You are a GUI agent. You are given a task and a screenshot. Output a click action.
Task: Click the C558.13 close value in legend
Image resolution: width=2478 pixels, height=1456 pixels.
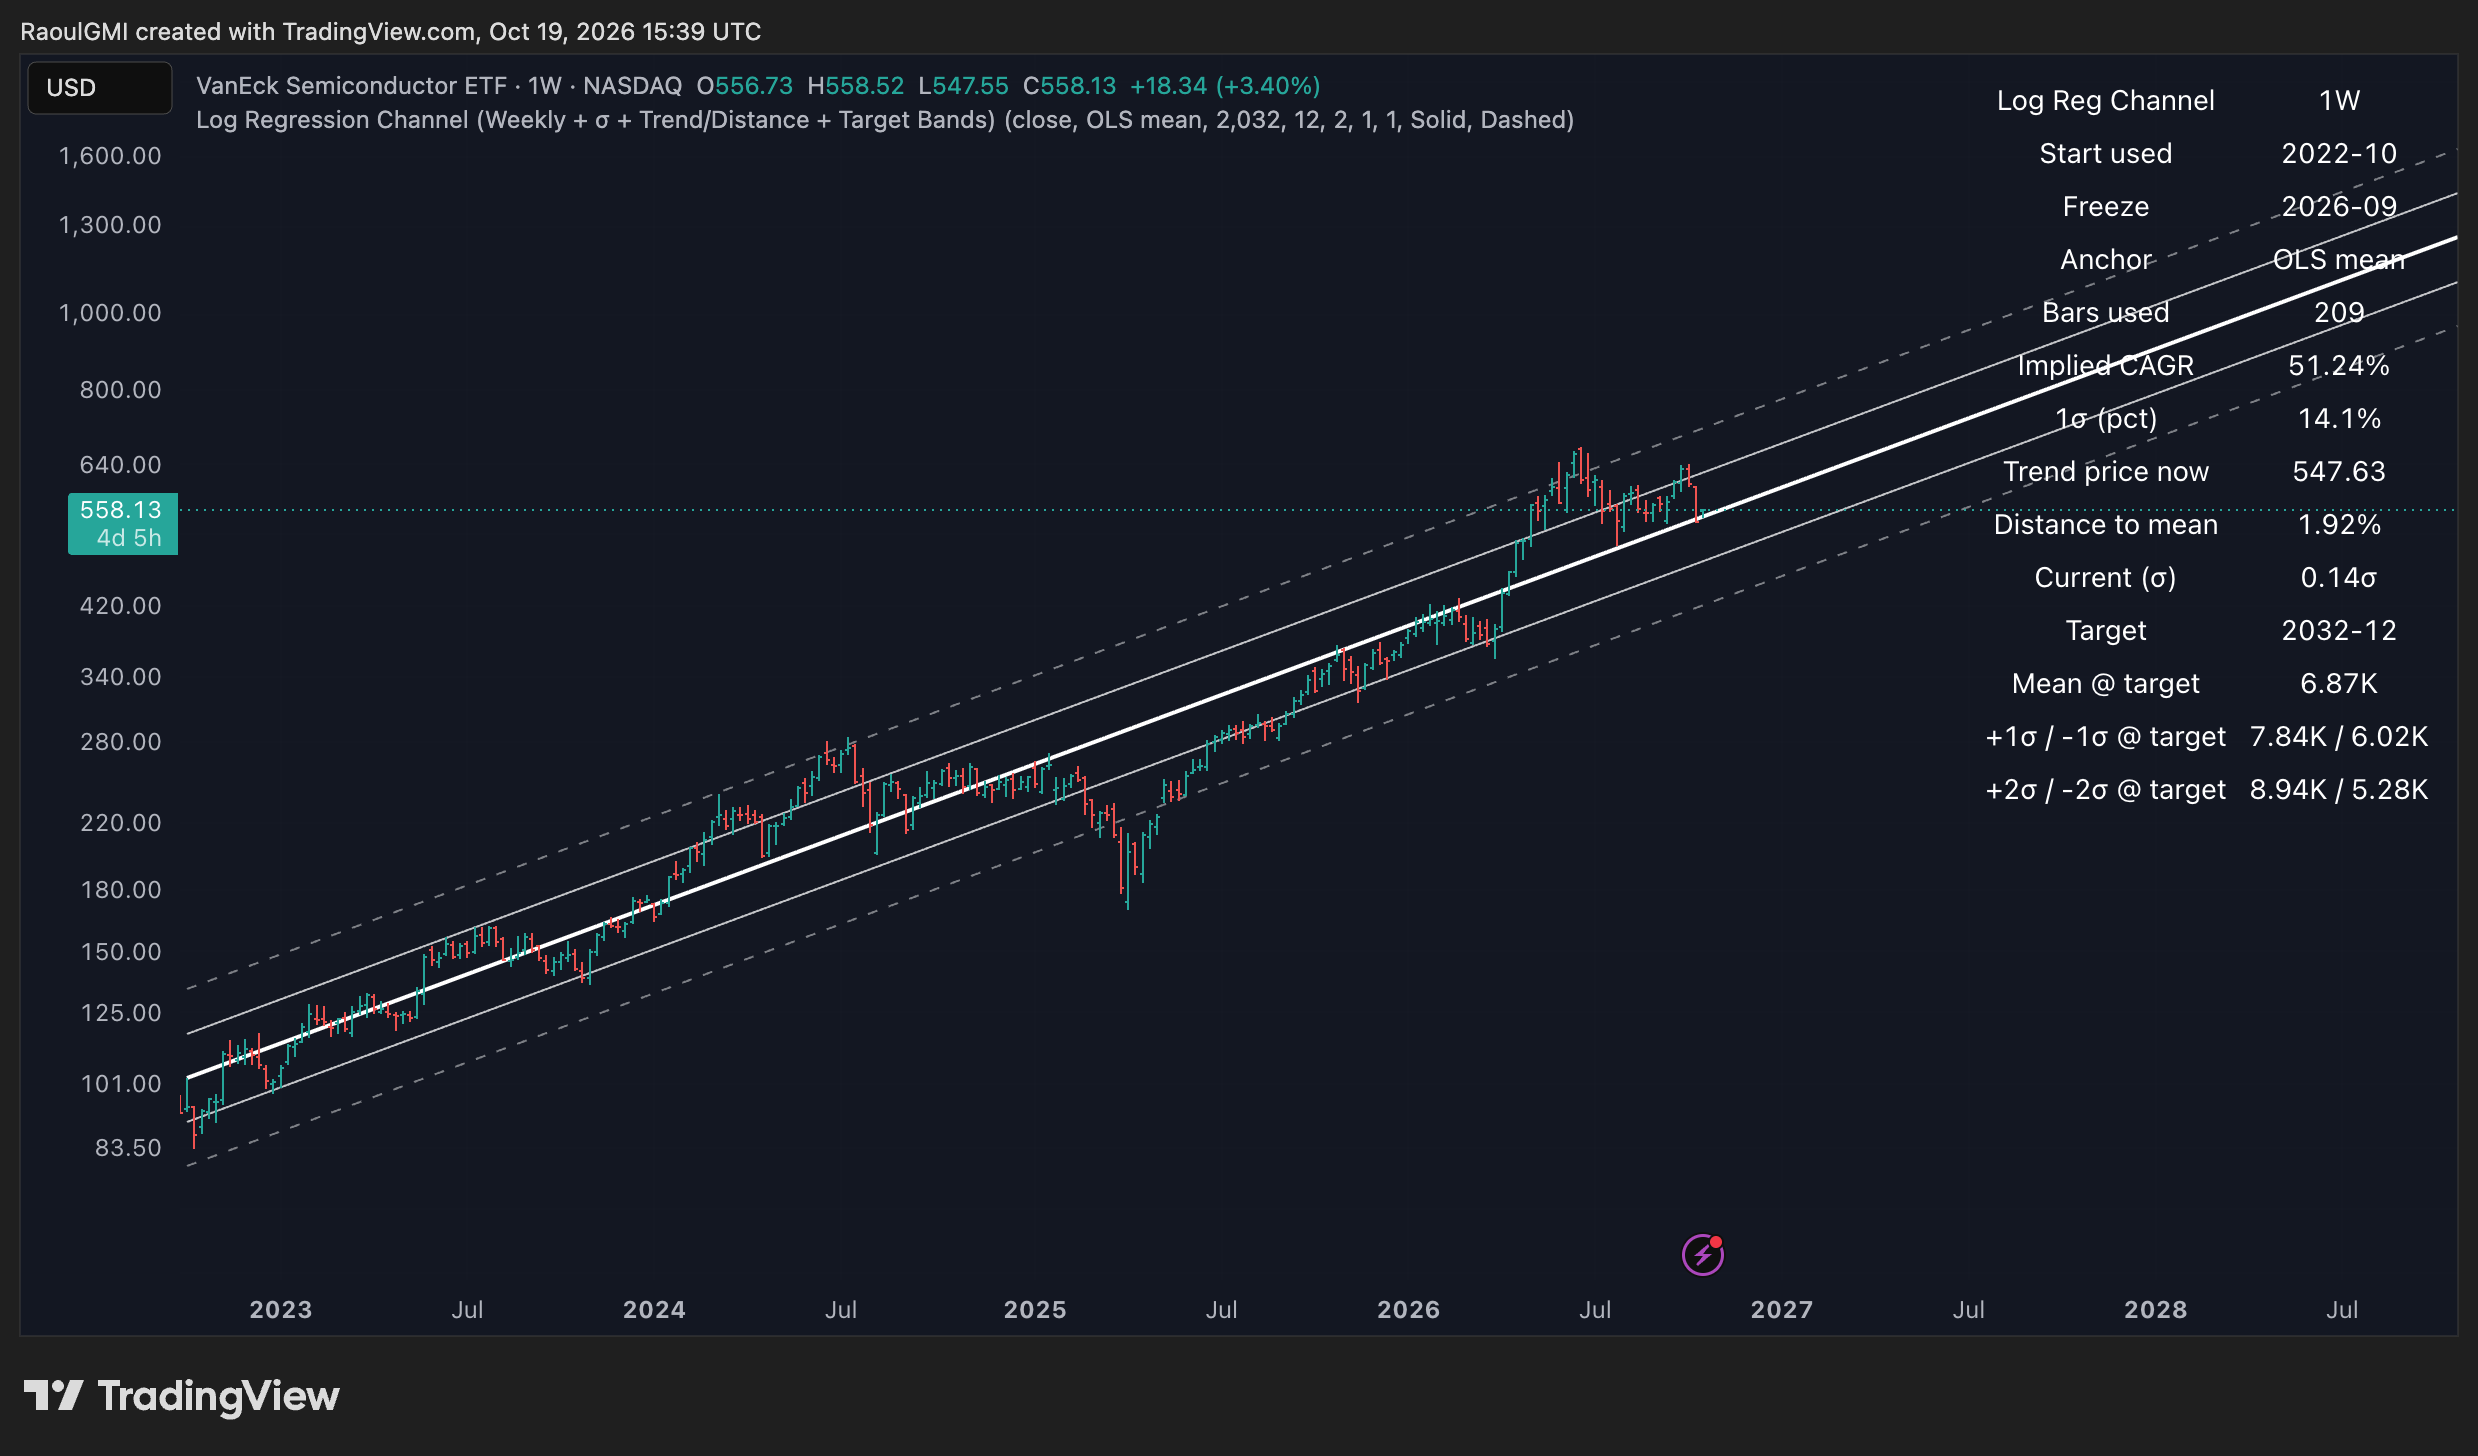coord(1069,86)
